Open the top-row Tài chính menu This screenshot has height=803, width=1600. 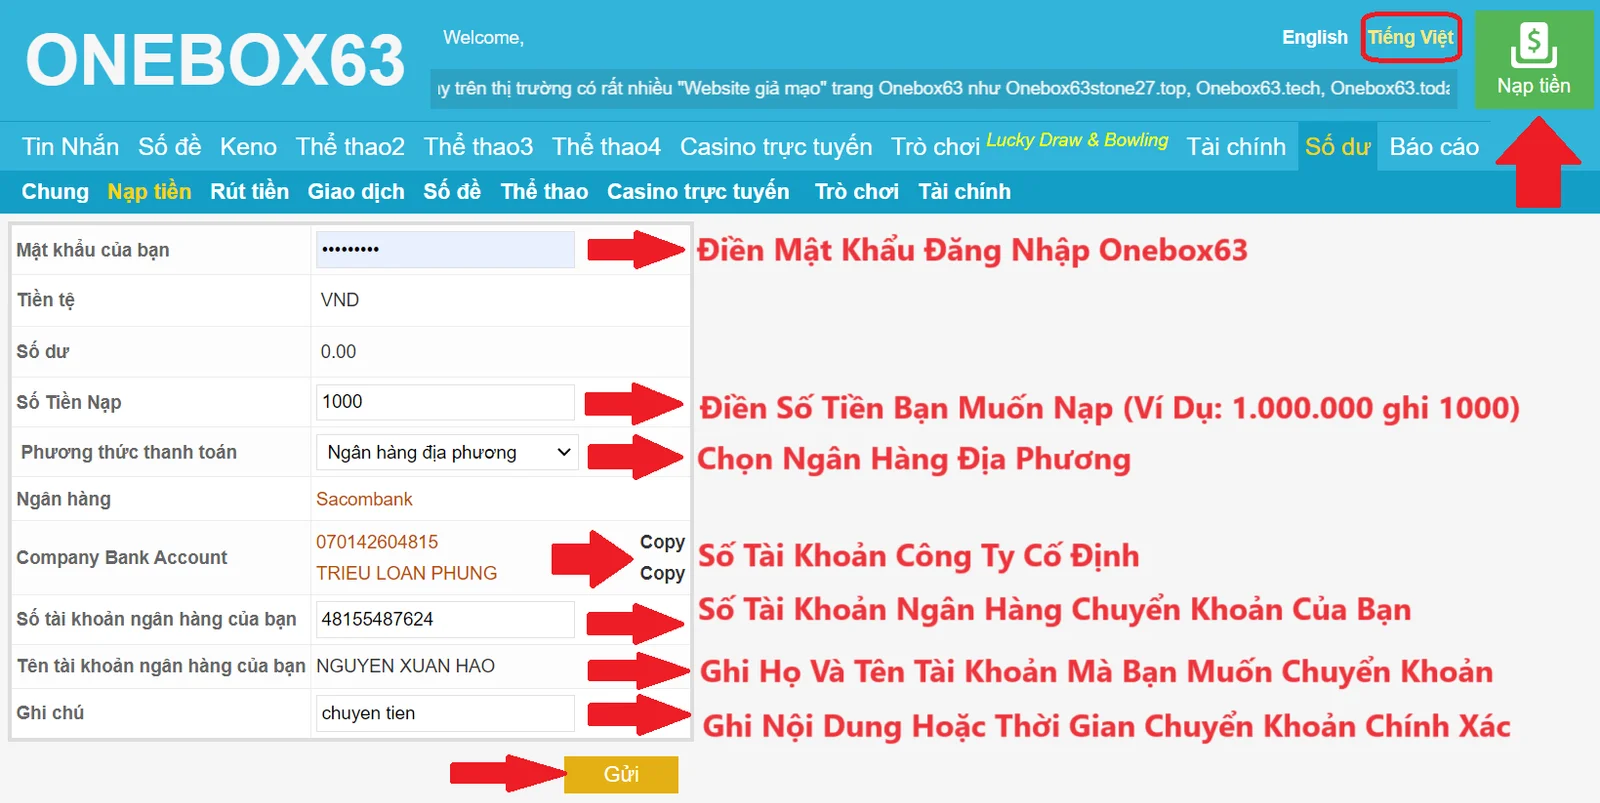pyautogui.click(x=1236, y=146)
